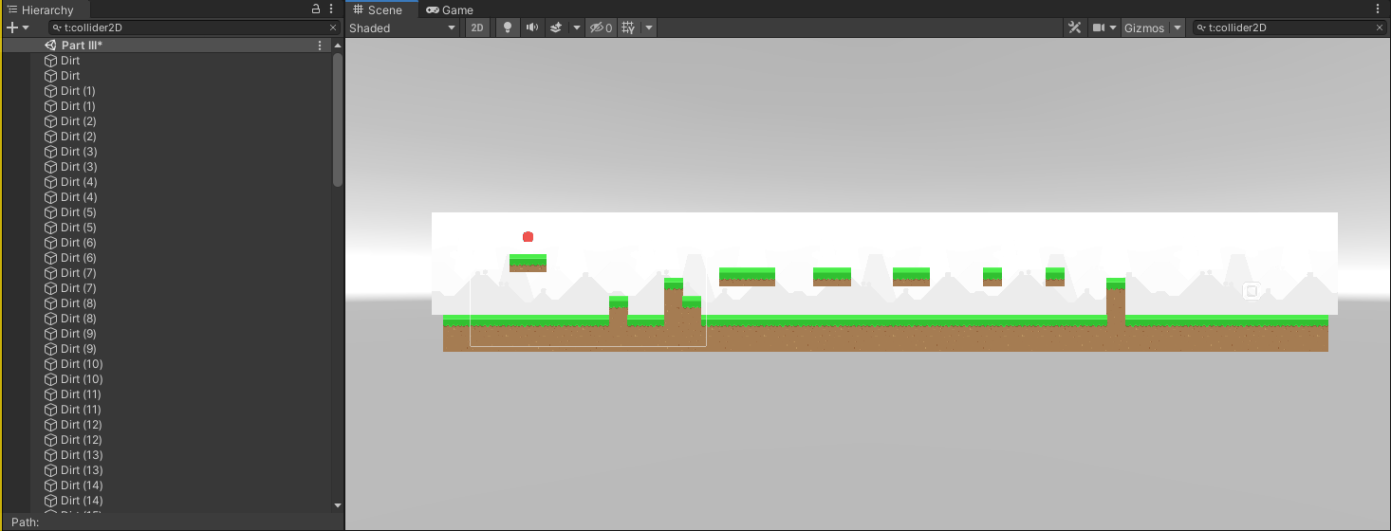The image size is (1391, 531).
Task: Click the Gizmos button
Action: tap(1144, 28)
